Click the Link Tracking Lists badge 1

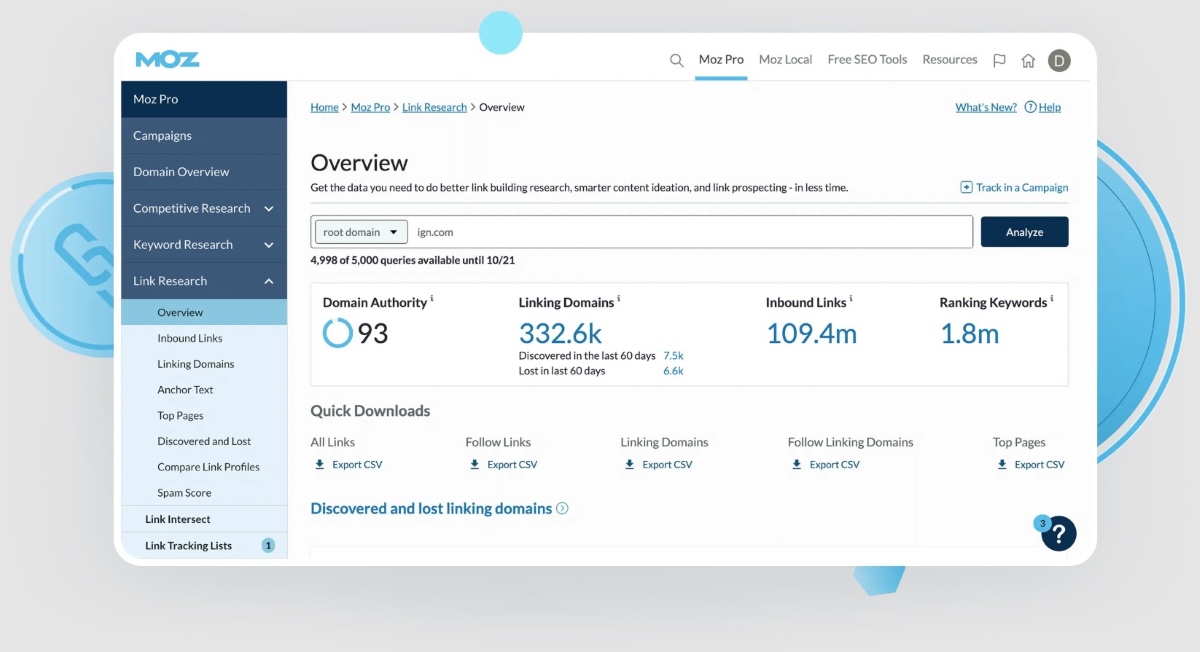[x=268, y=545]
